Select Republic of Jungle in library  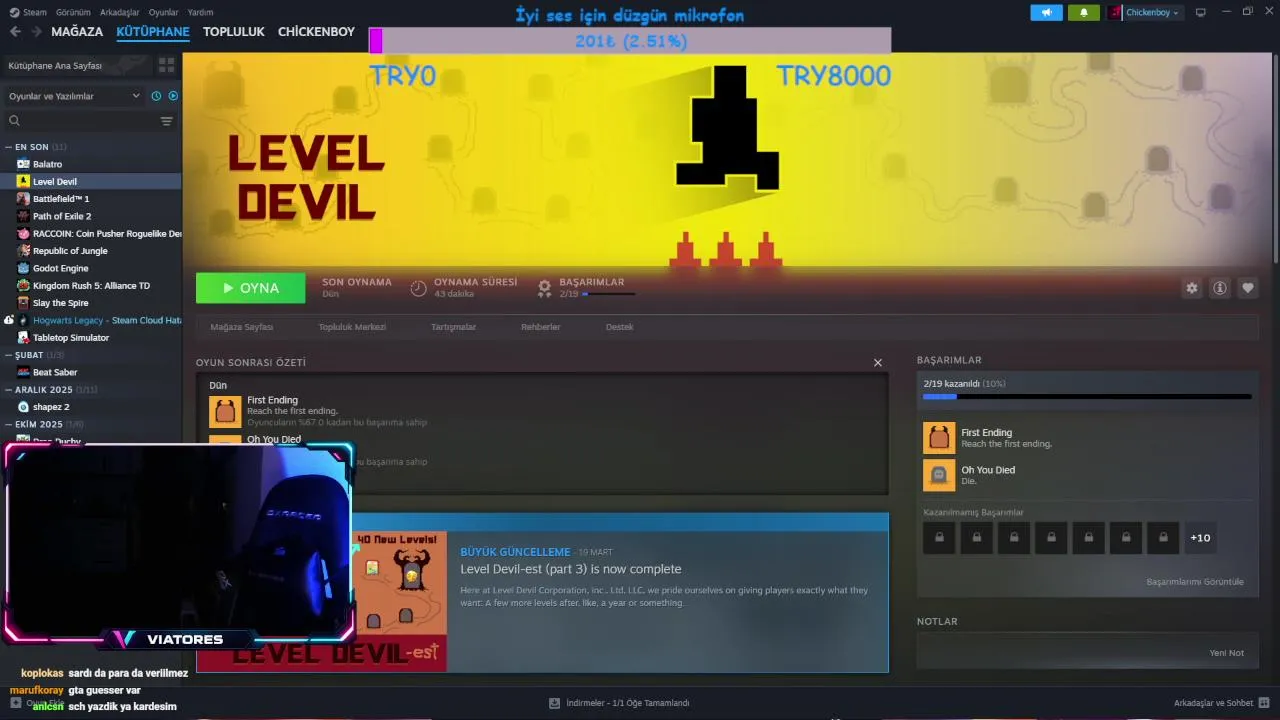70,251
